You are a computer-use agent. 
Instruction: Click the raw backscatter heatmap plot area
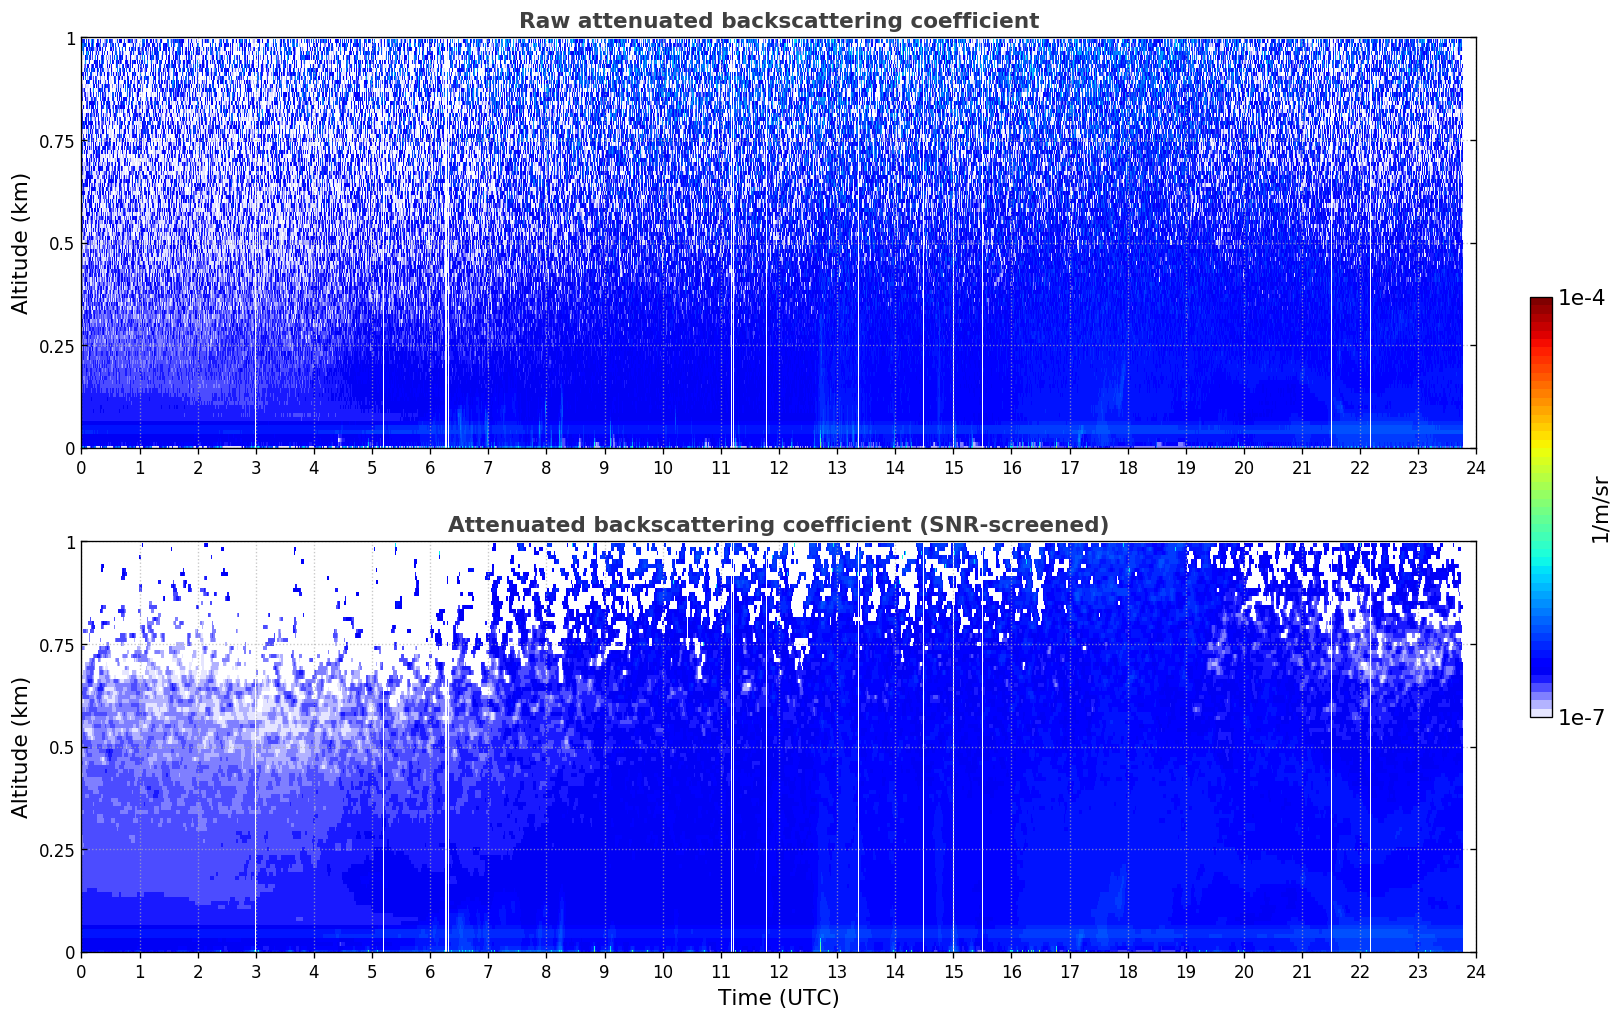pos(778,243)
